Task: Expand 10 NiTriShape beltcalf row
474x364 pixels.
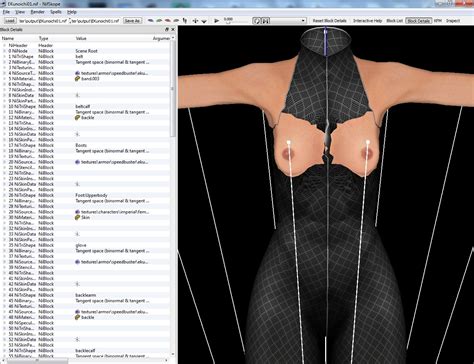Action: click(4, 106)
